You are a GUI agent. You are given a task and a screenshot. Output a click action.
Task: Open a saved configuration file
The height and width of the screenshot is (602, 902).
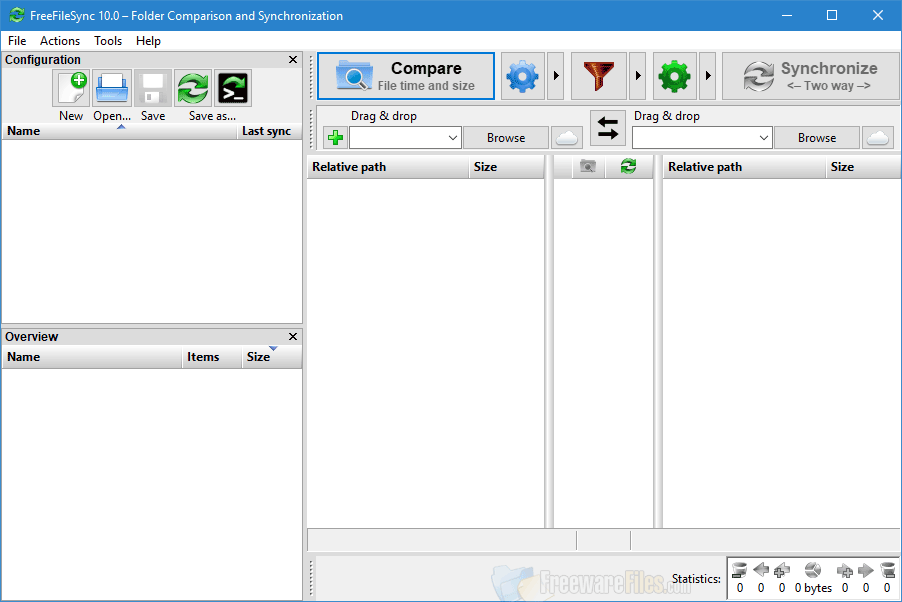click(111, 88)
